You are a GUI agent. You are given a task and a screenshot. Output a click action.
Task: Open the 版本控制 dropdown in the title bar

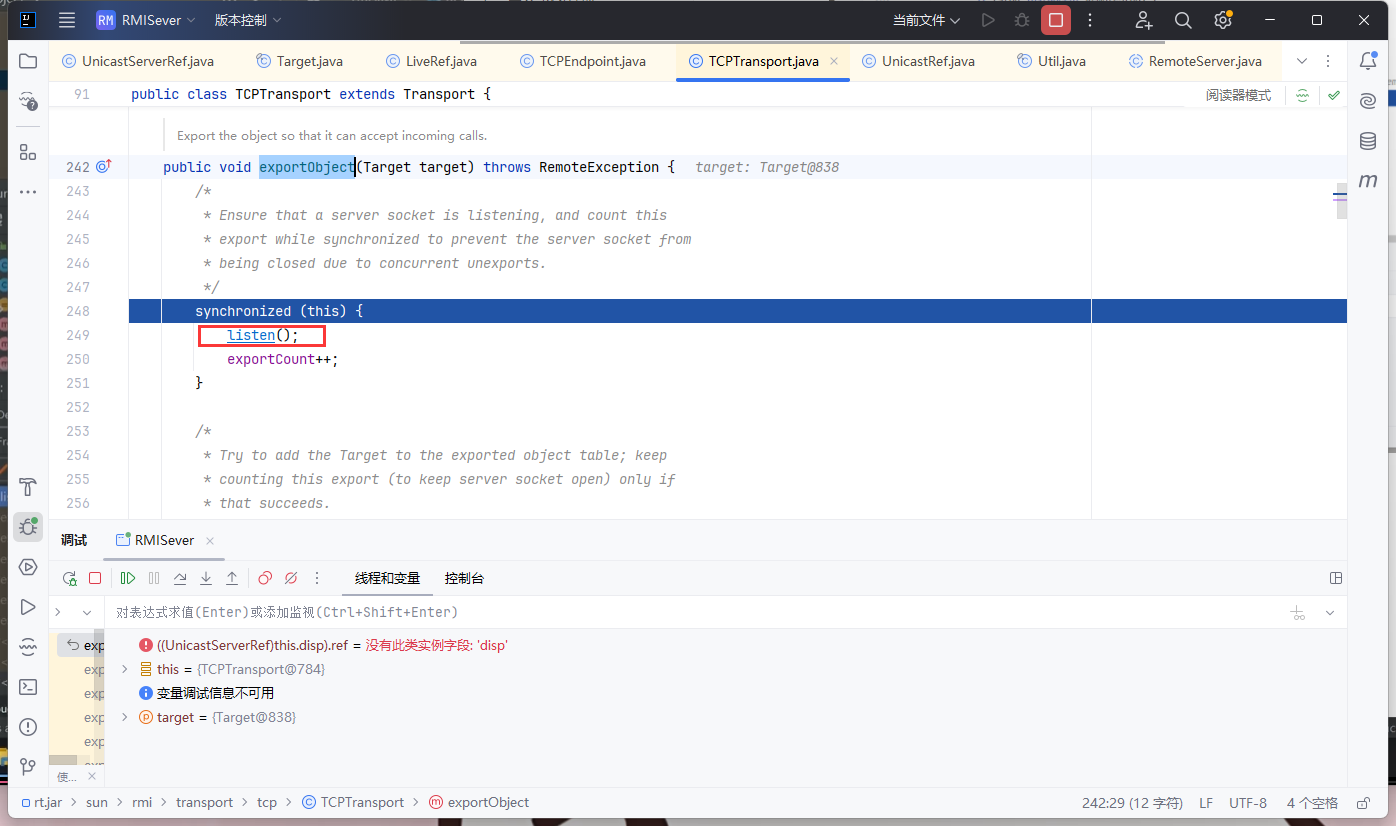[247, 20]
